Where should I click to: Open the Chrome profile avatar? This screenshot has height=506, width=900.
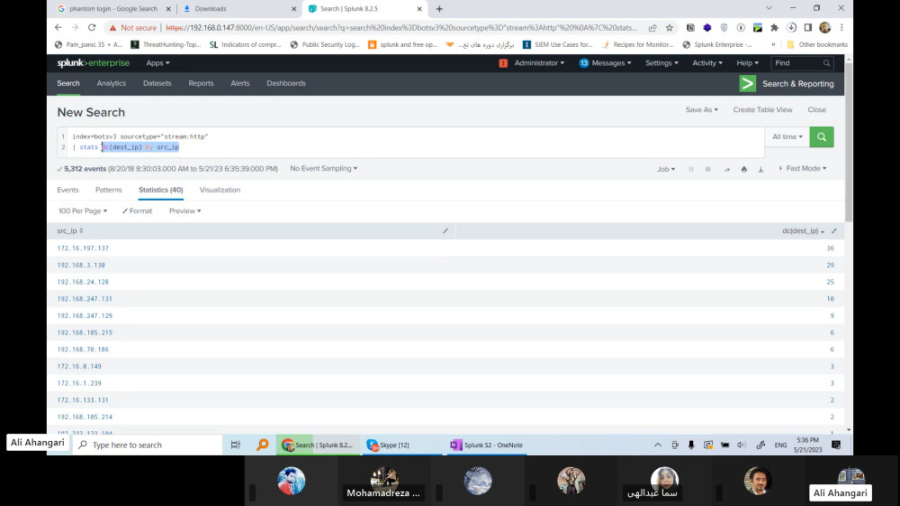(825, 28)
